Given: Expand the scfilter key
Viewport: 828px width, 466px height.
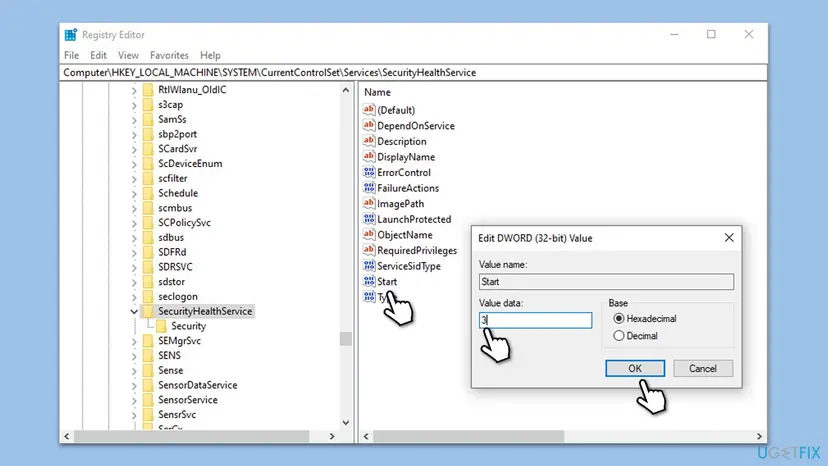Looking at the screenshot, I should [x=134, y=179].
